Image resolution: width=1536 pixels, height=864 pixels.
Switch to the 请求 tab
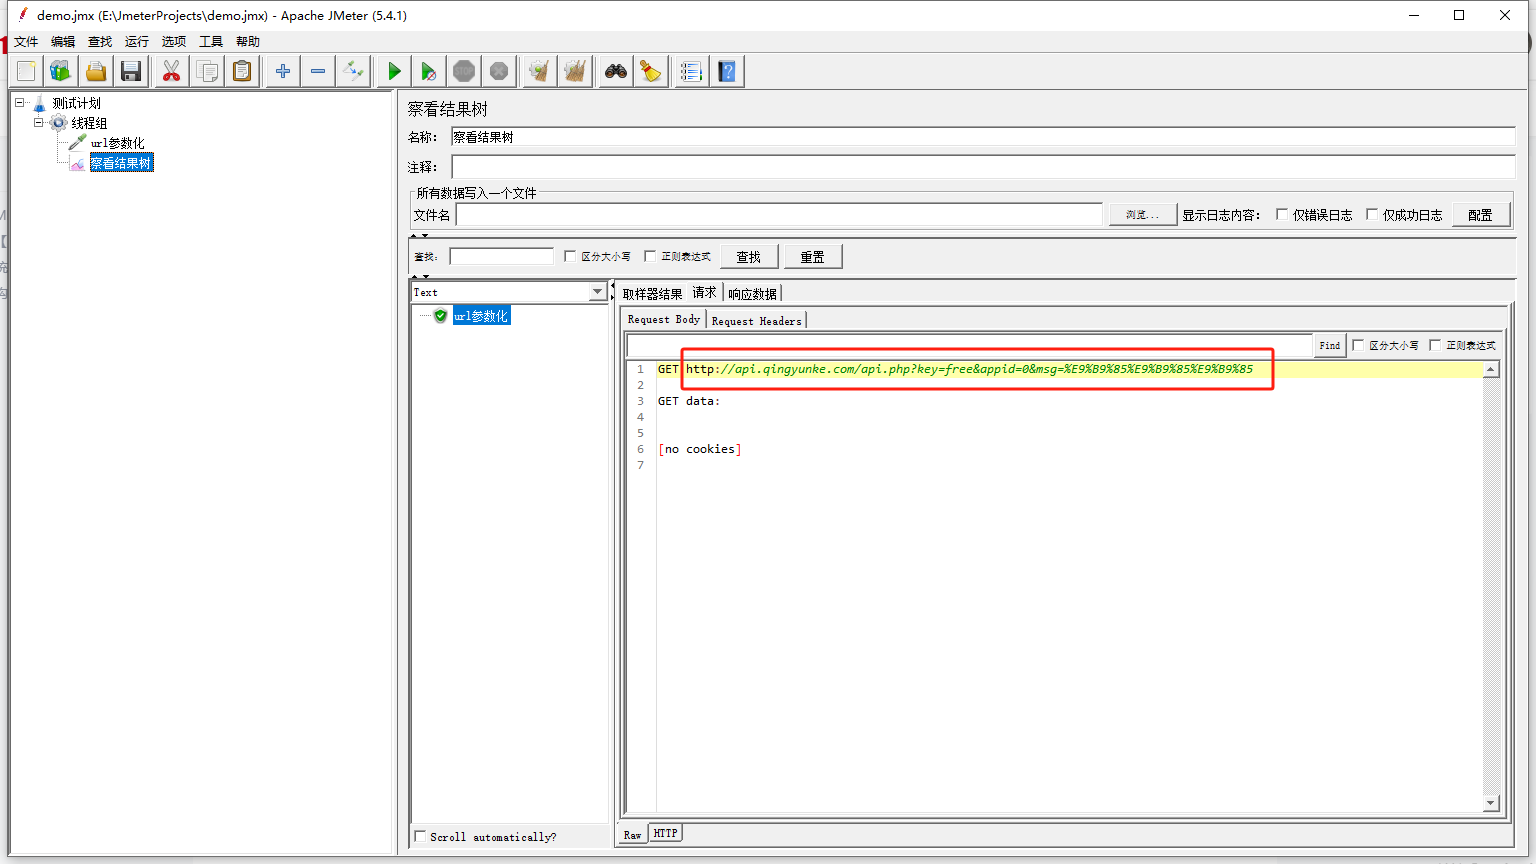coord(705,293)
